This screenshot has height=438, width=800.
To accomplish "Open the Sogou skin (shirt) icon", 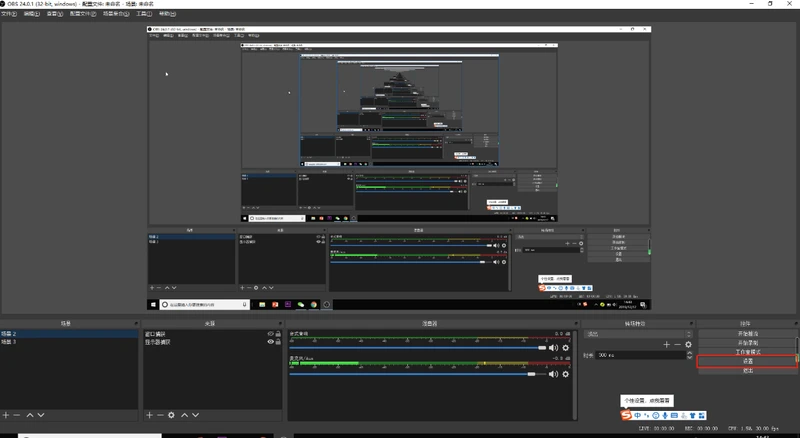I will coord(693,416).
